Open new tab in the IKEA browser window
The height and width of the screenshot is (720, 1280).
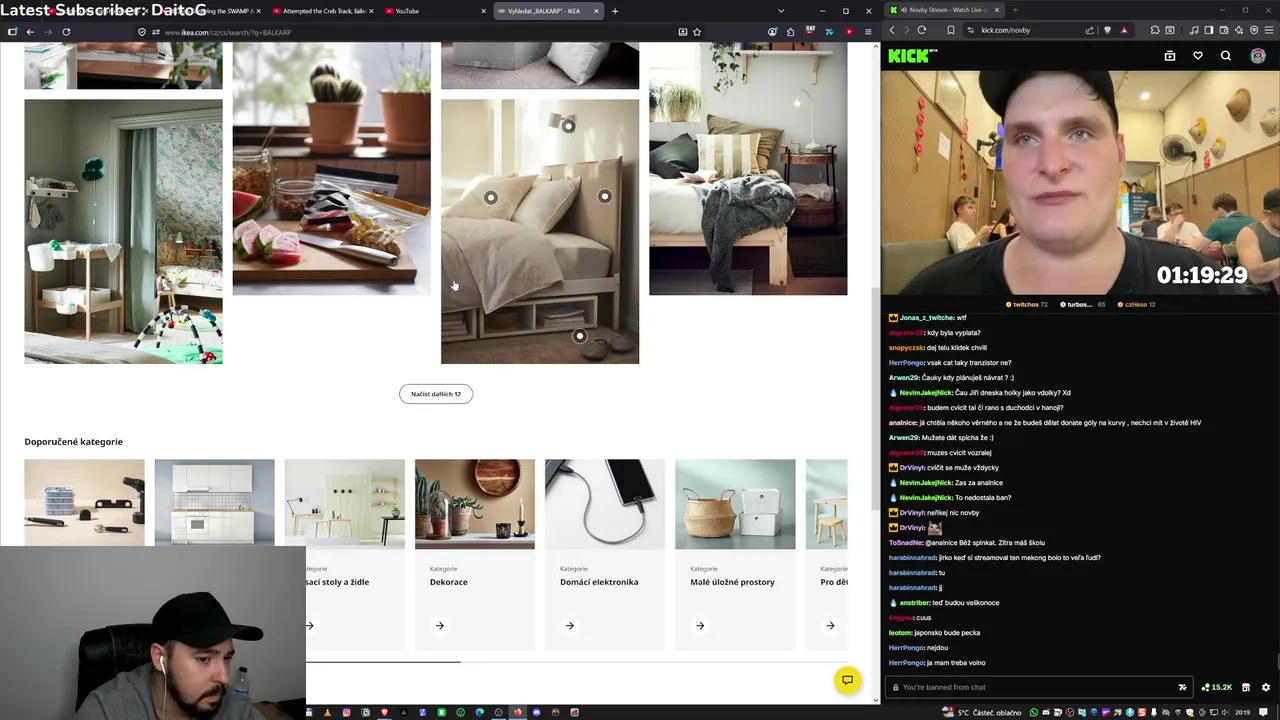(615, 11)
